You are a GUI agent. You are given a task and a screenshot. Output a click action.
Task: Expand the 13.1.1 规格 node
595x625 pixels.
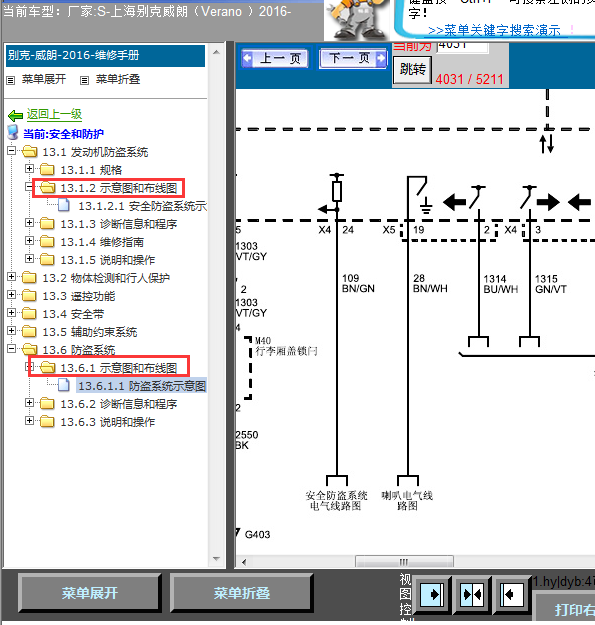[29, 169]
